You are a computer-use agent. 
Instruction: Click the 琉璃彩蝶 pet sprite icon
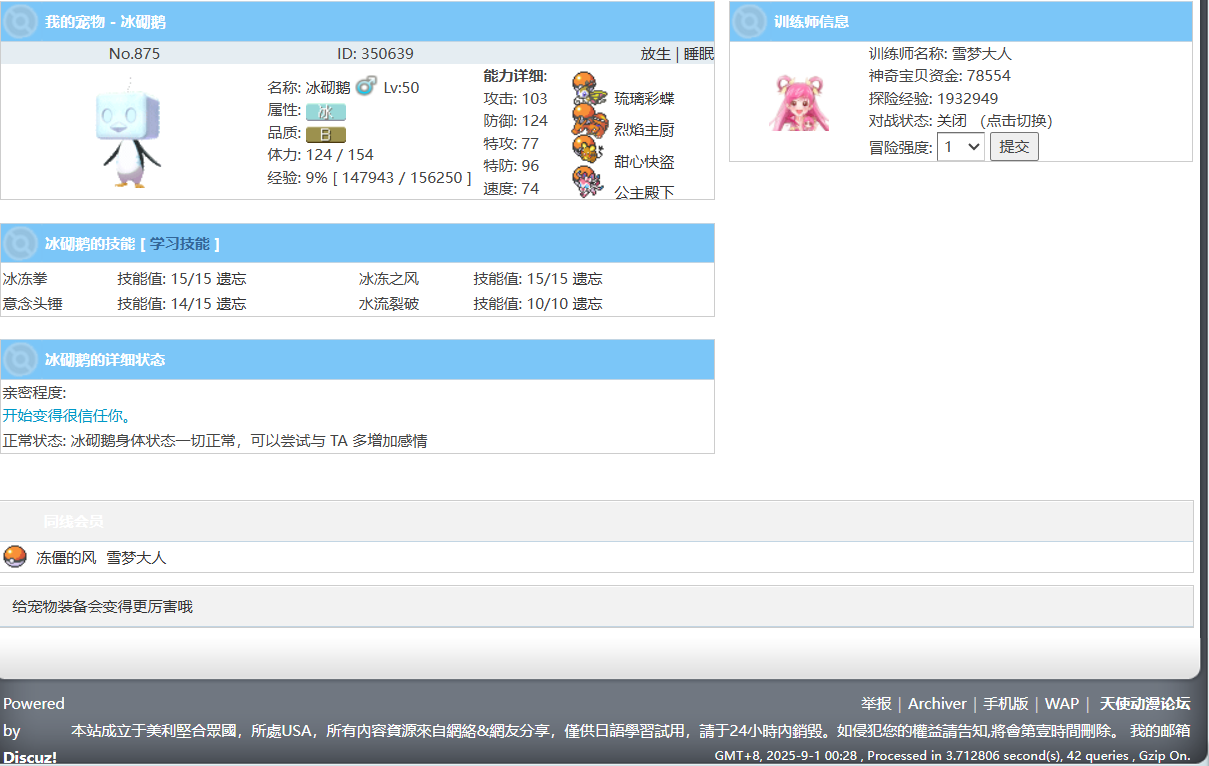589,90
